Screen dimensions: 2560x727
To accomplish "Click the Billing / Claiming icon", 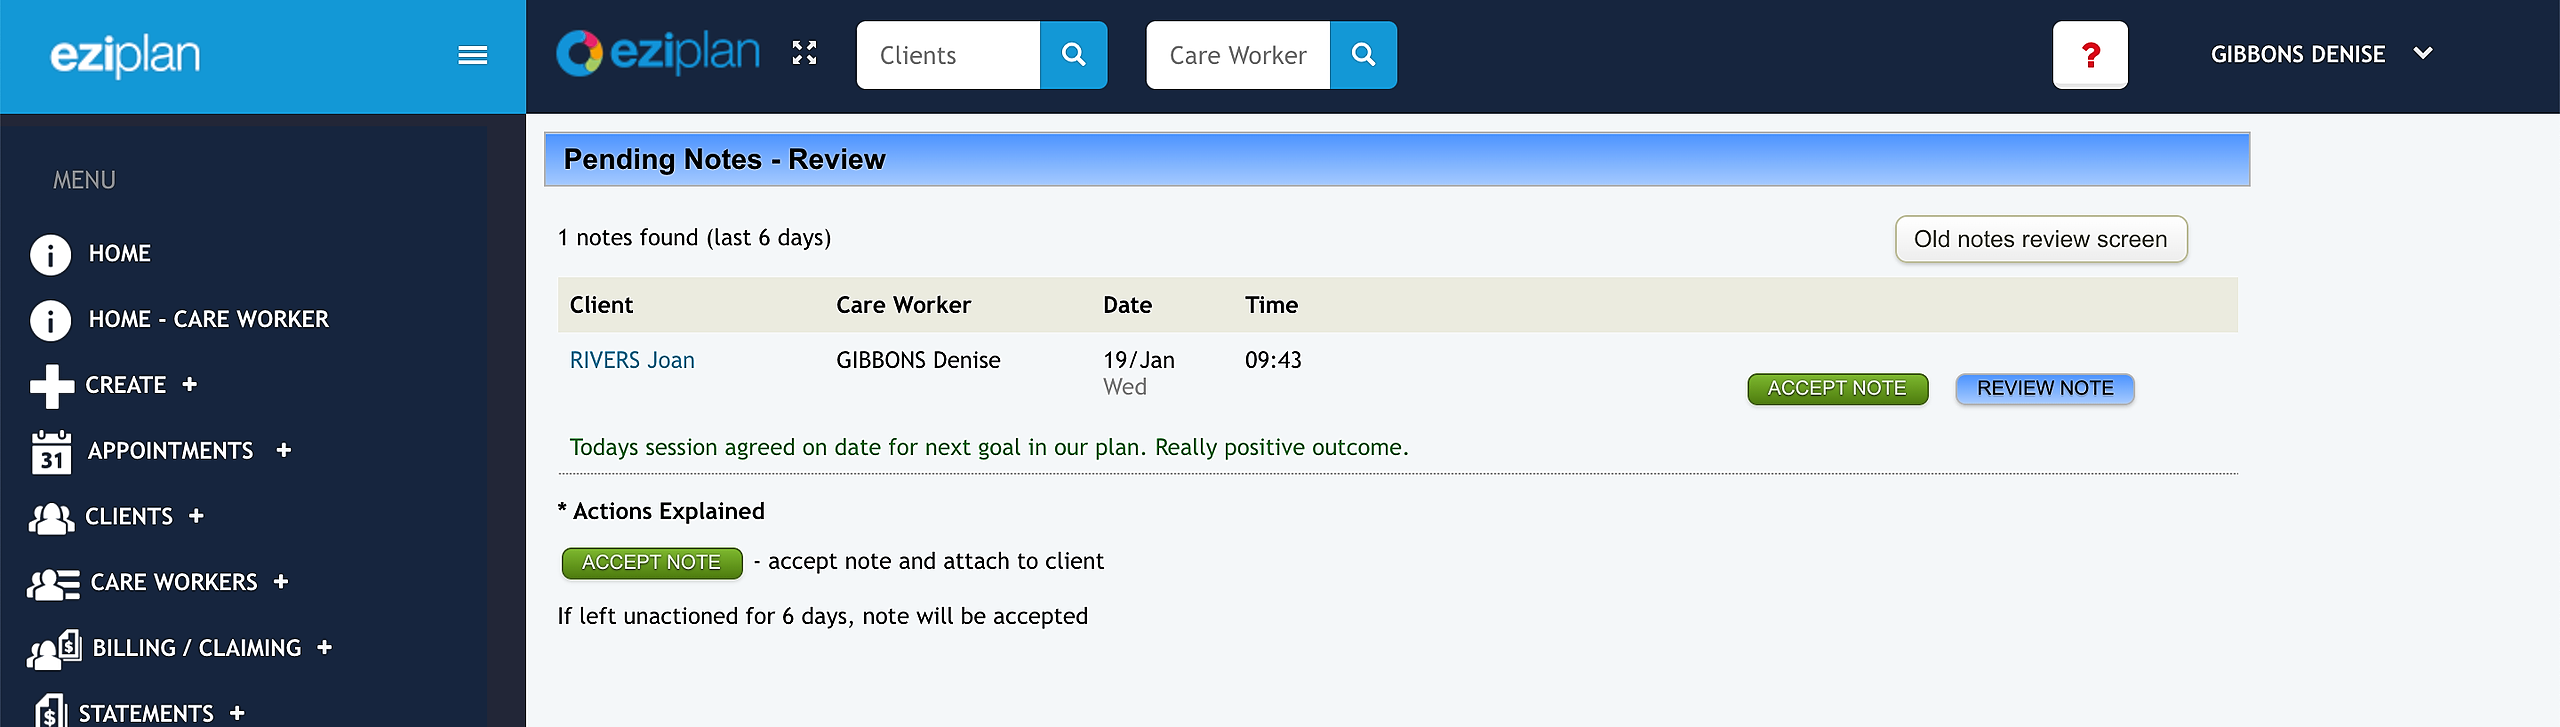I will (x=54, y=649).
